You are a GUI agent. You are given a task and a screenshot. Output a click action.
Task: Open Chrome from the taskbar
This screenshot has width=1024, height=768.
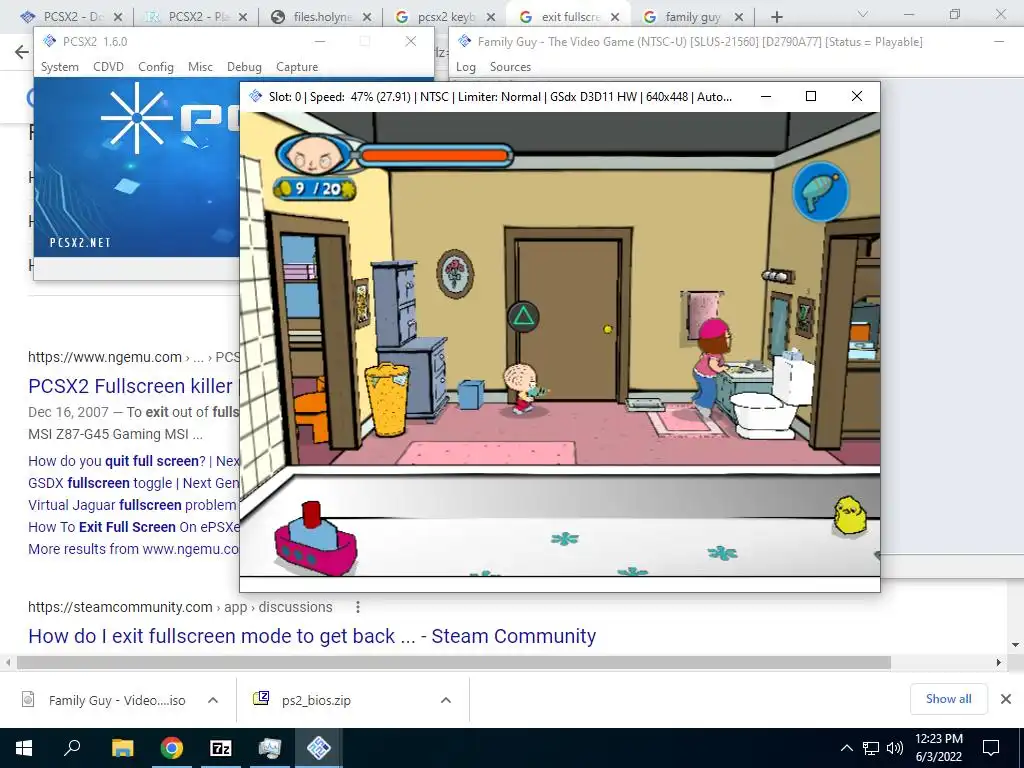point(172,748)
